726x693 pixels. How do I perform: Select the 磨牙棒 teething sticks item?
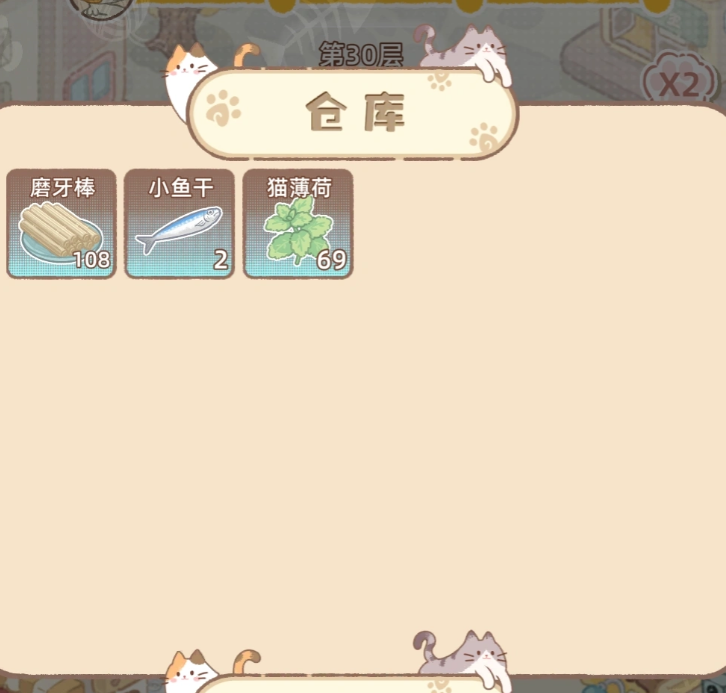(61, 224)
